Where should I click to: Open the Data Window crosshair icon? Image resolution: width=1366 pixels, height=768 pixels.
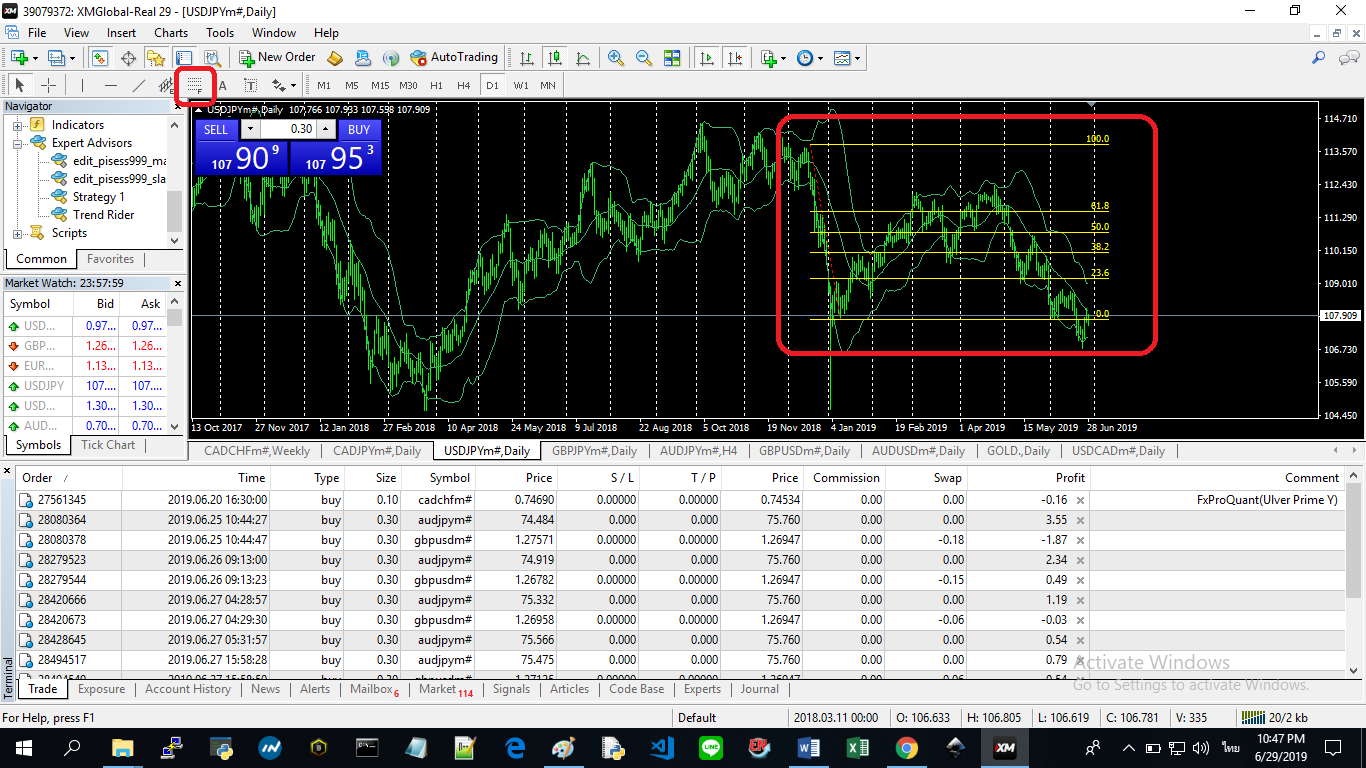(129, 58)
